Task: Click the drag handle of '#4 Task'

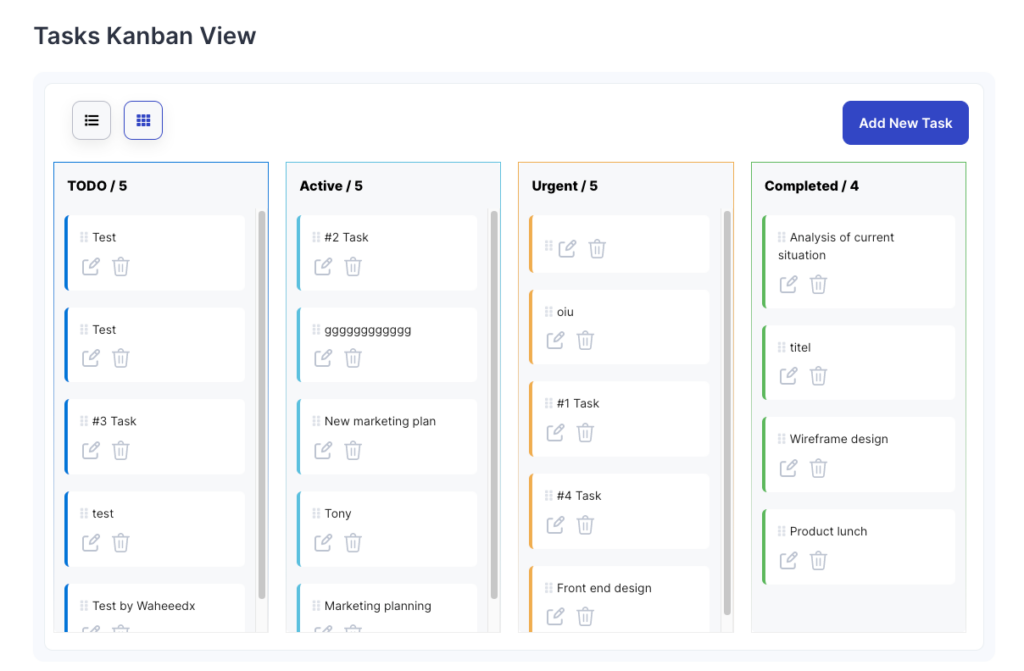Action: tap(548, 496)
